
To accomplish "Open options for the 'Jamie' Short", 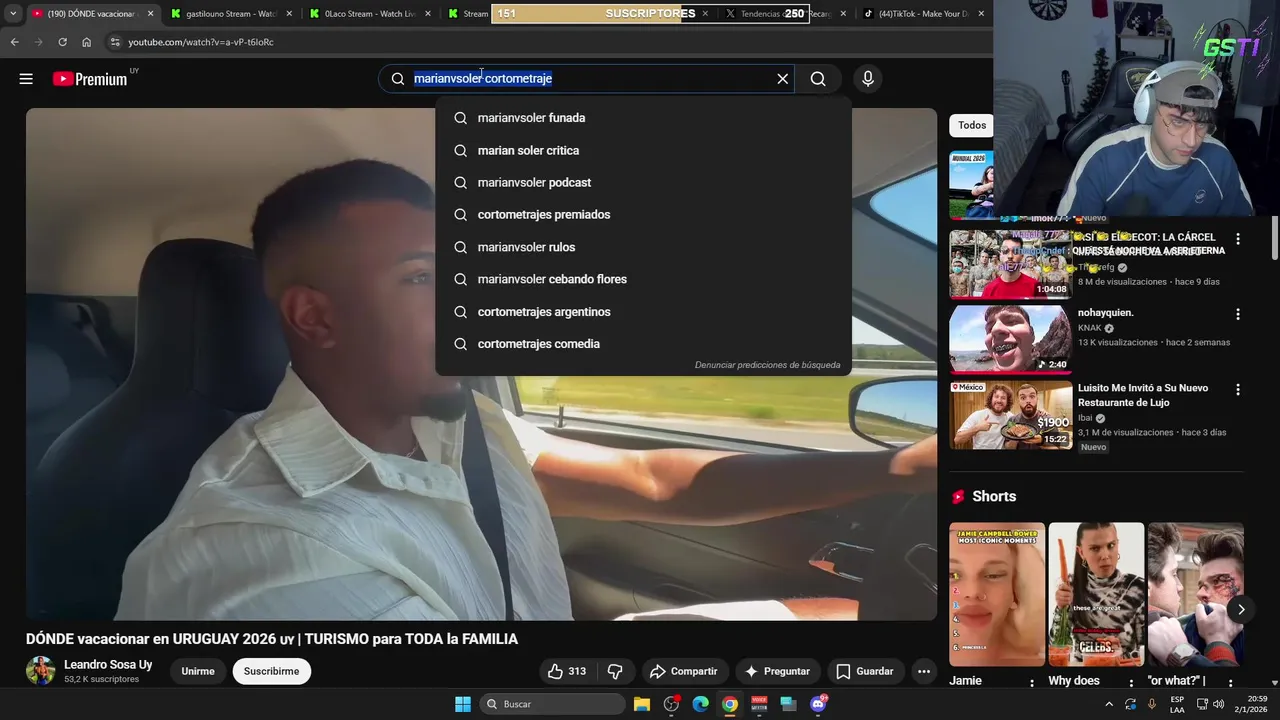I will click(1032, 683).
